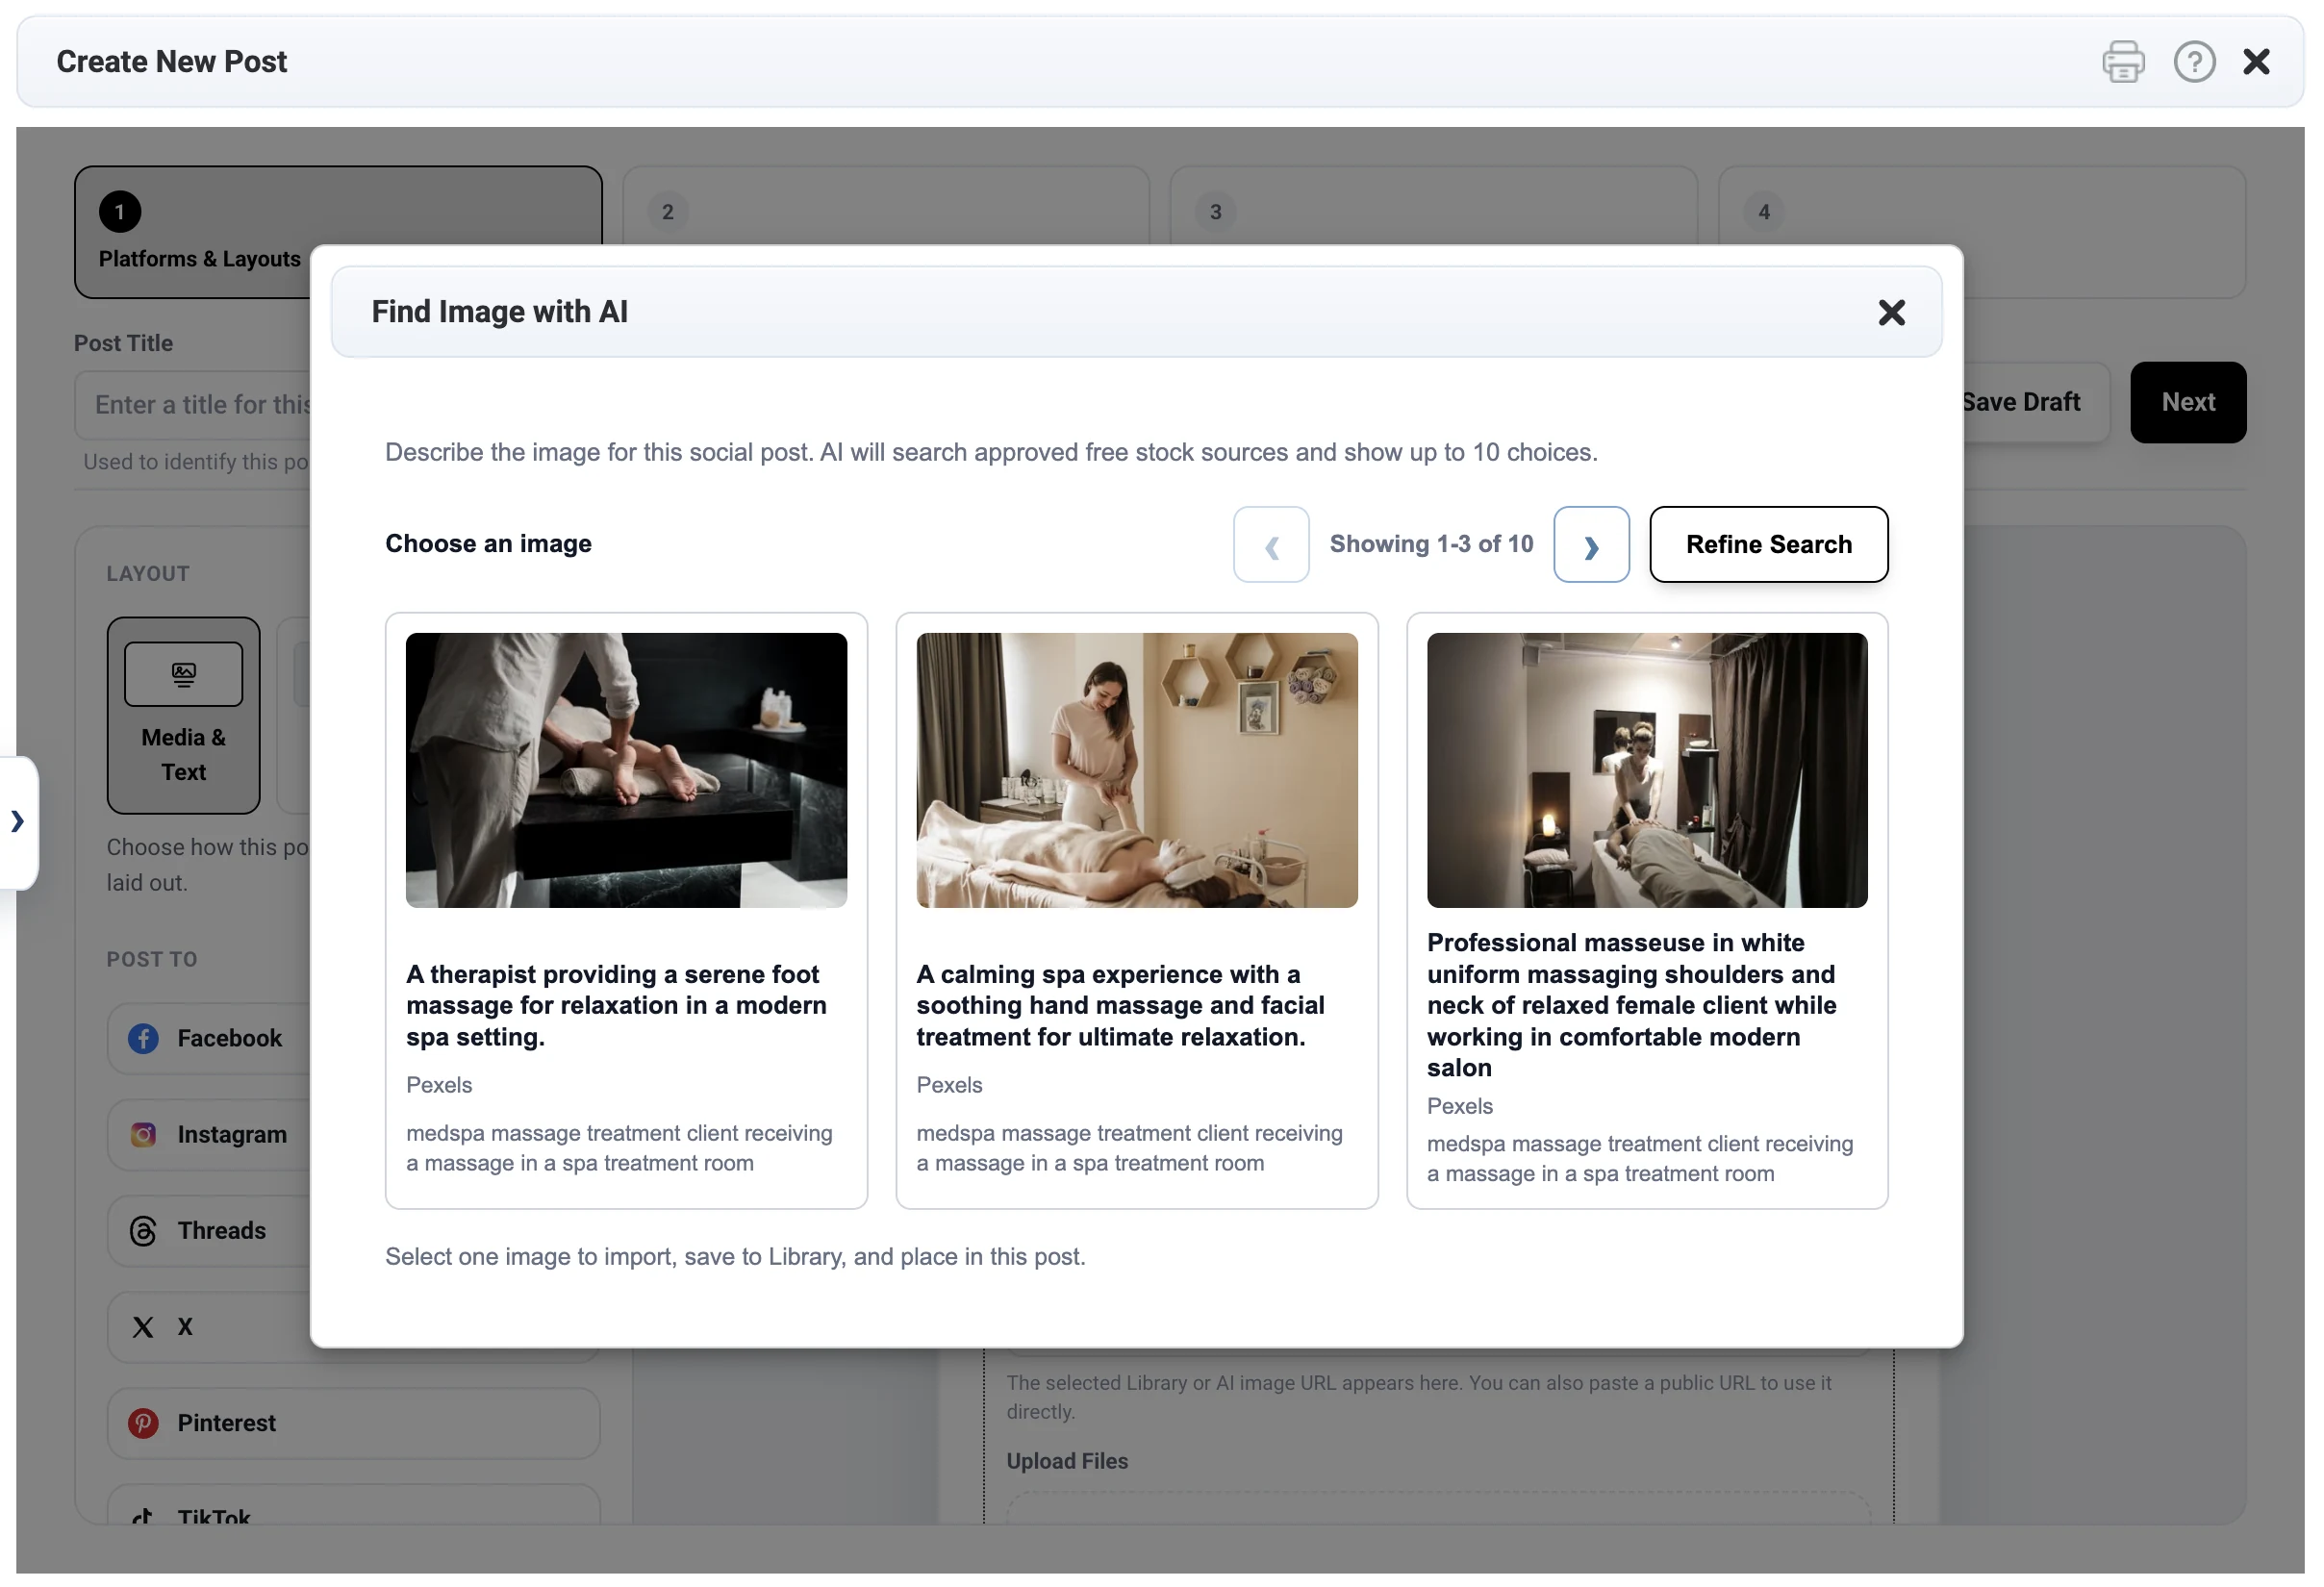Click the Refine Search button
Image resolution: width=2324 pixels, height=1587 pixels.
[1768, 545]
